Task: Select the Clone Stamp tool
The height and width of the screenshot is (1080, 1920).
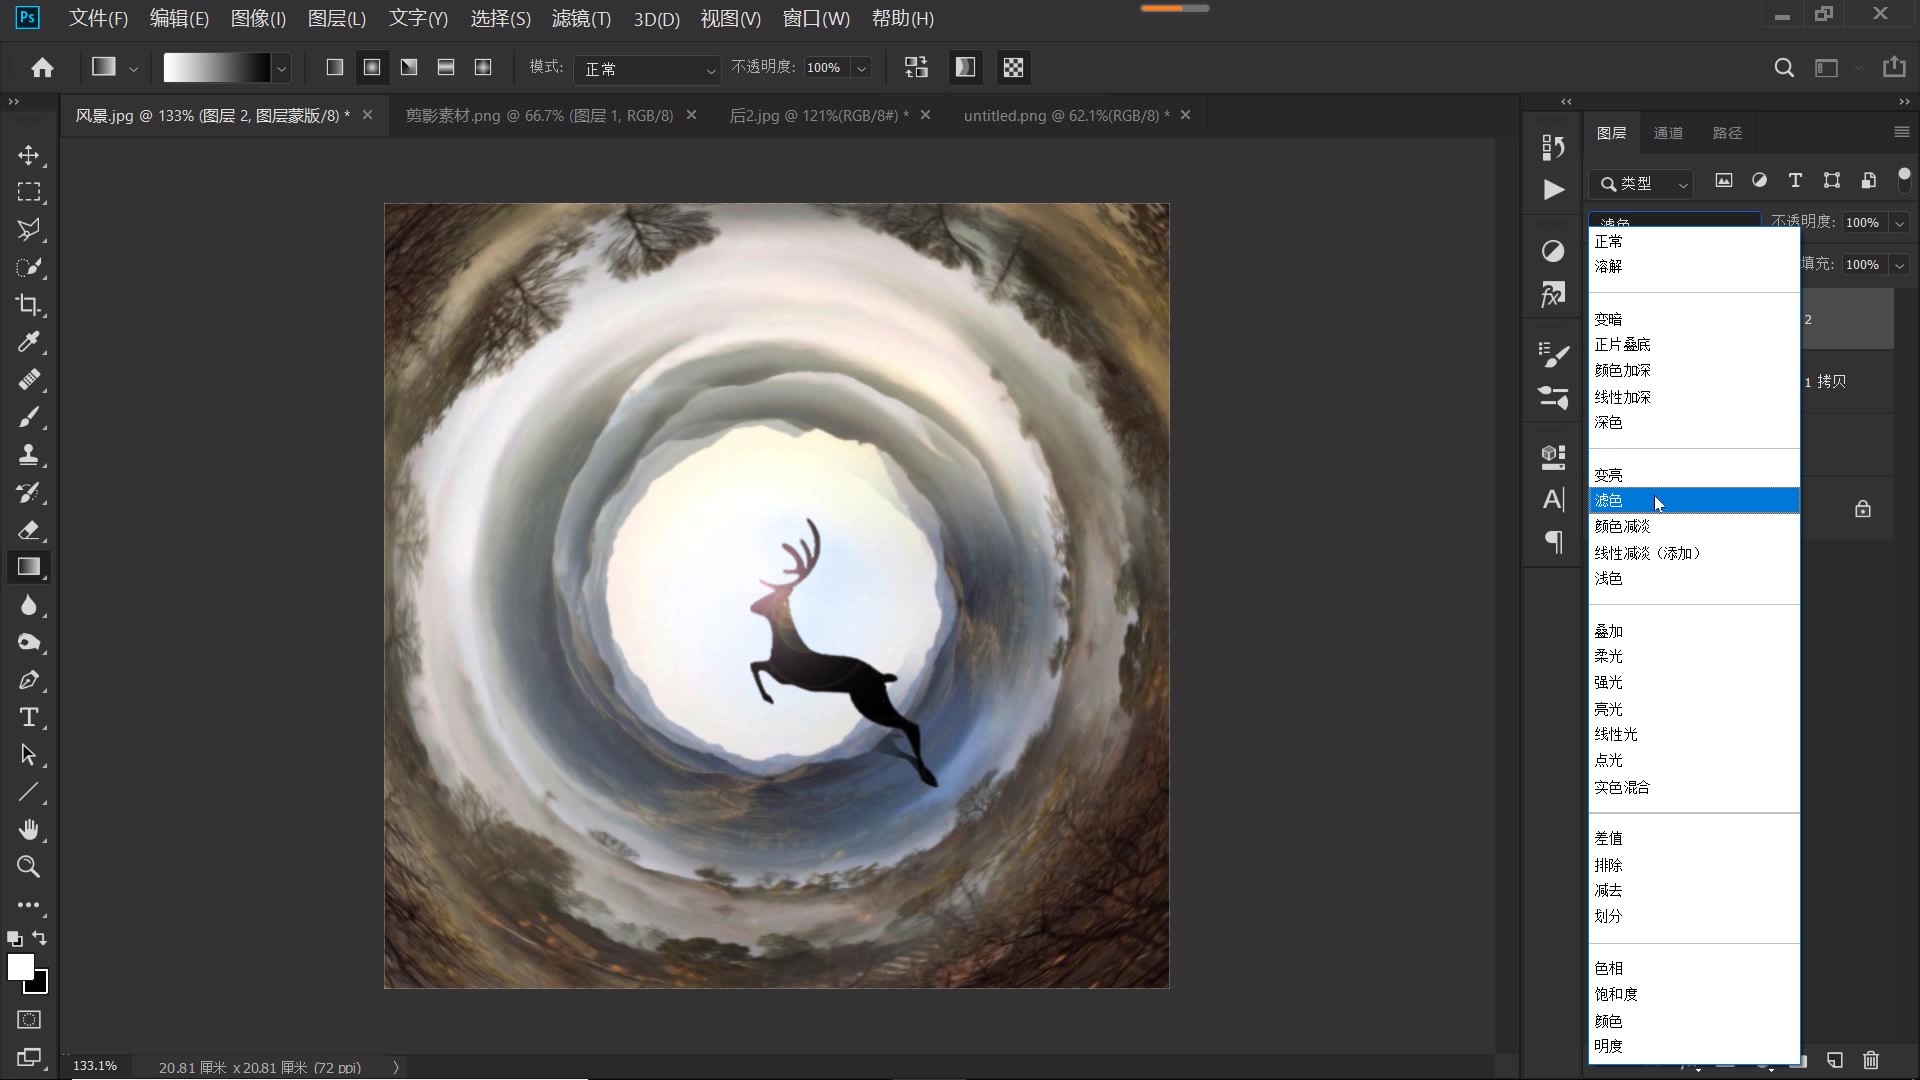Action: click(x=29, y=455)
